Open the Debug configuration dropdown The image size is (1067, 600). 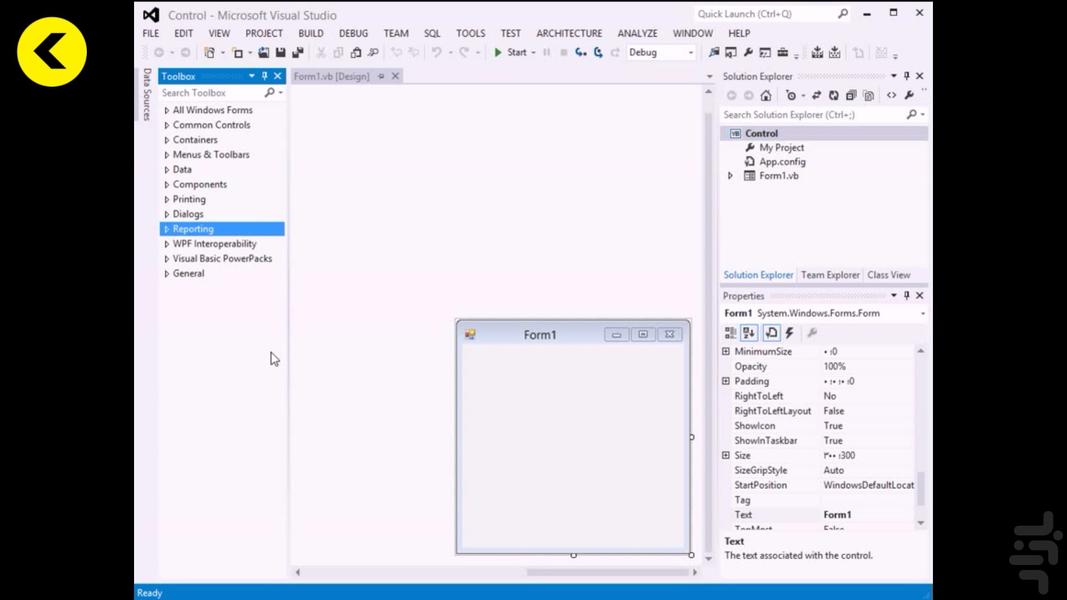(x=690, y=53)
